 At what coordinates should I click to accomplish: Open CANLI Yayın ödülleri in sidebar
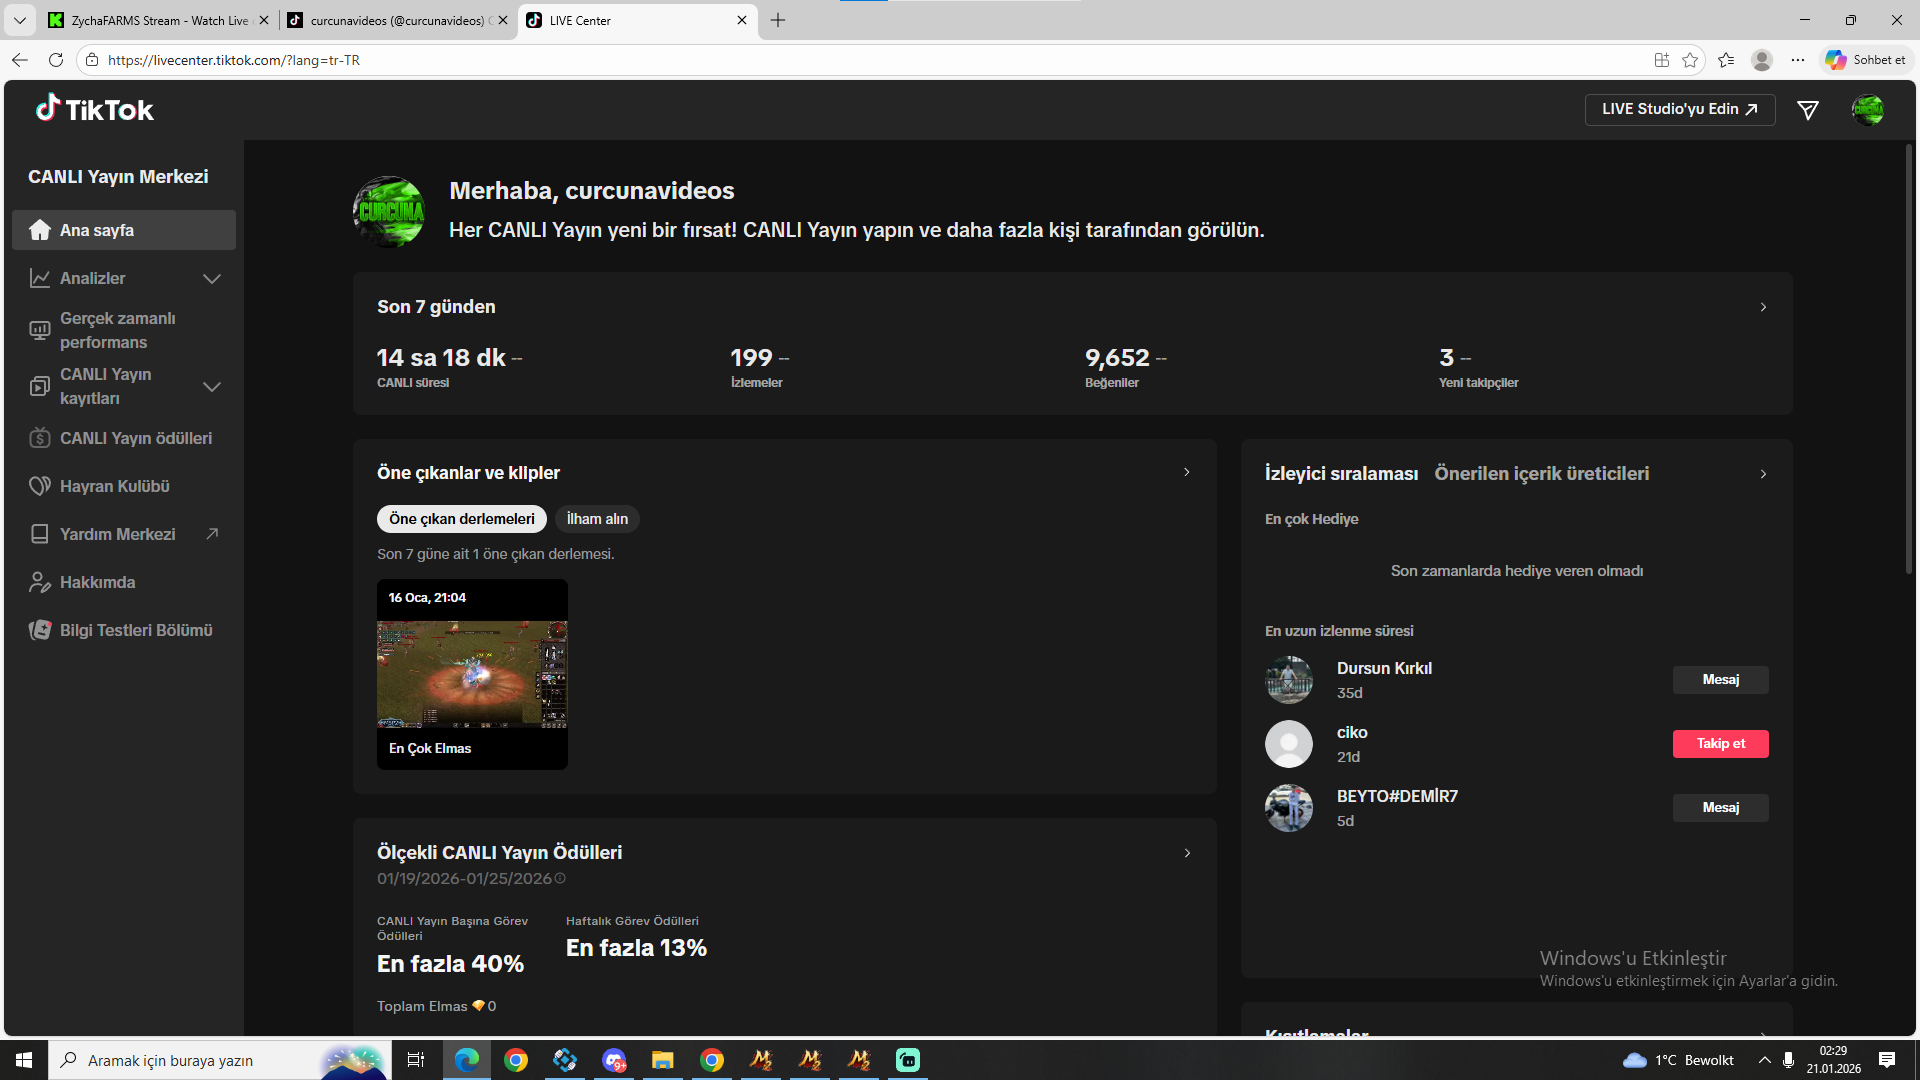coord(124,438)
